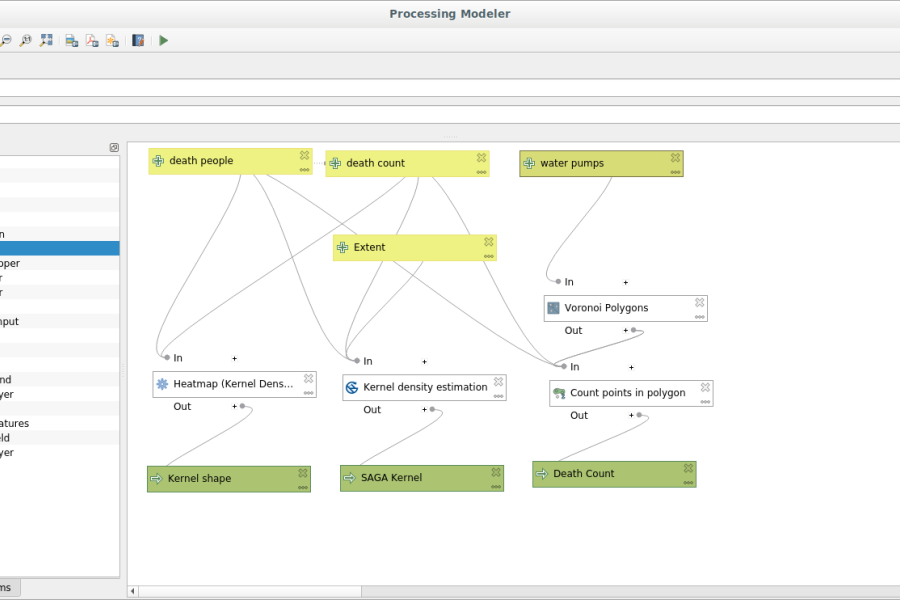900x600 pixels.
Task: Zoom to fit the whole model
Action: [x=46, y=40]
